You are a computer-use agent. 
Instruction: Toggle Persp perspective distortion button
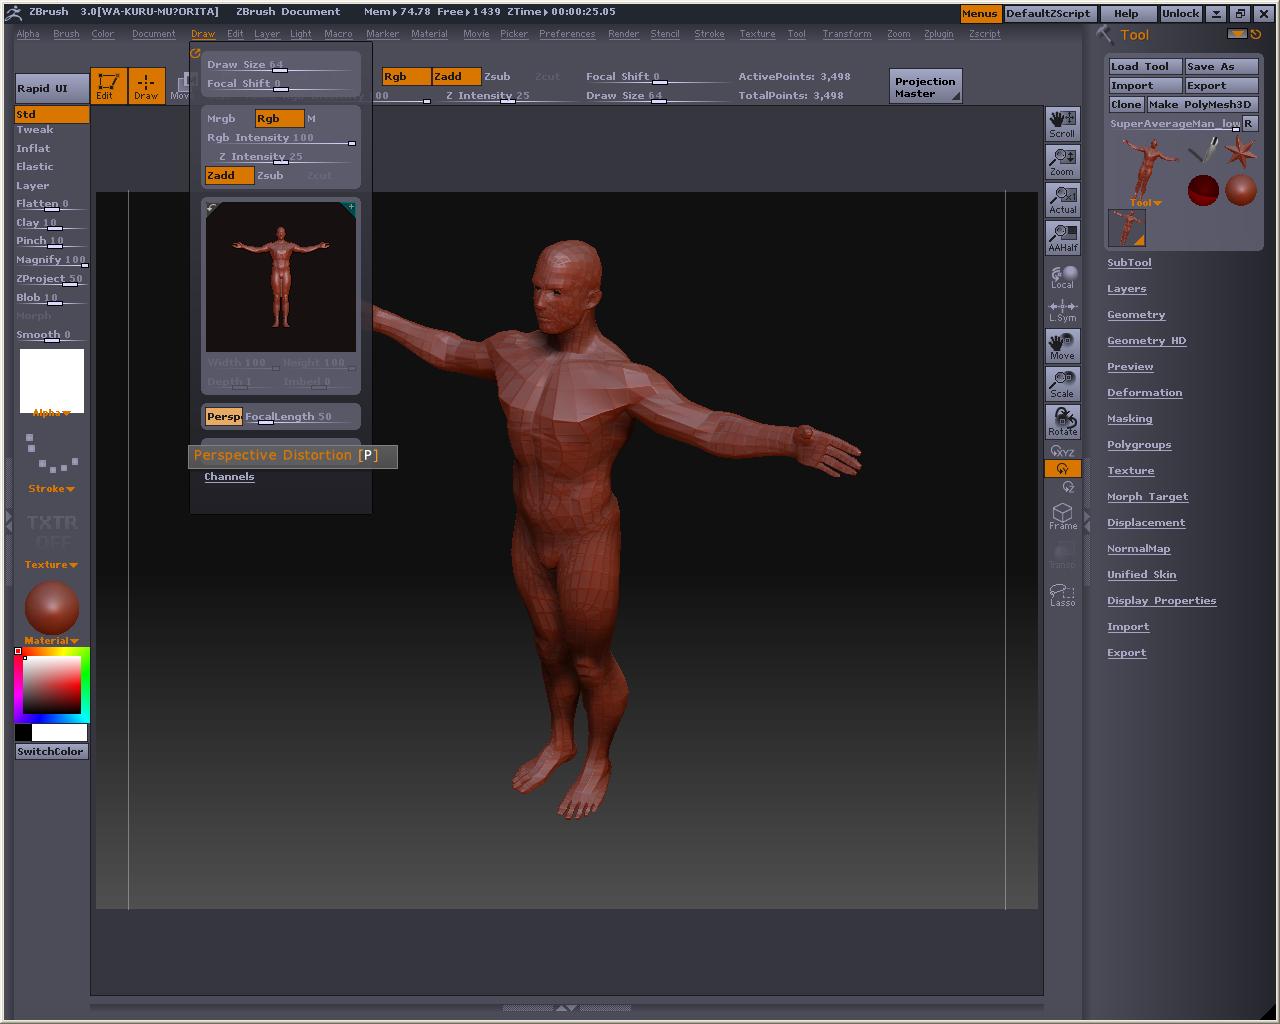tap(224, 416)
